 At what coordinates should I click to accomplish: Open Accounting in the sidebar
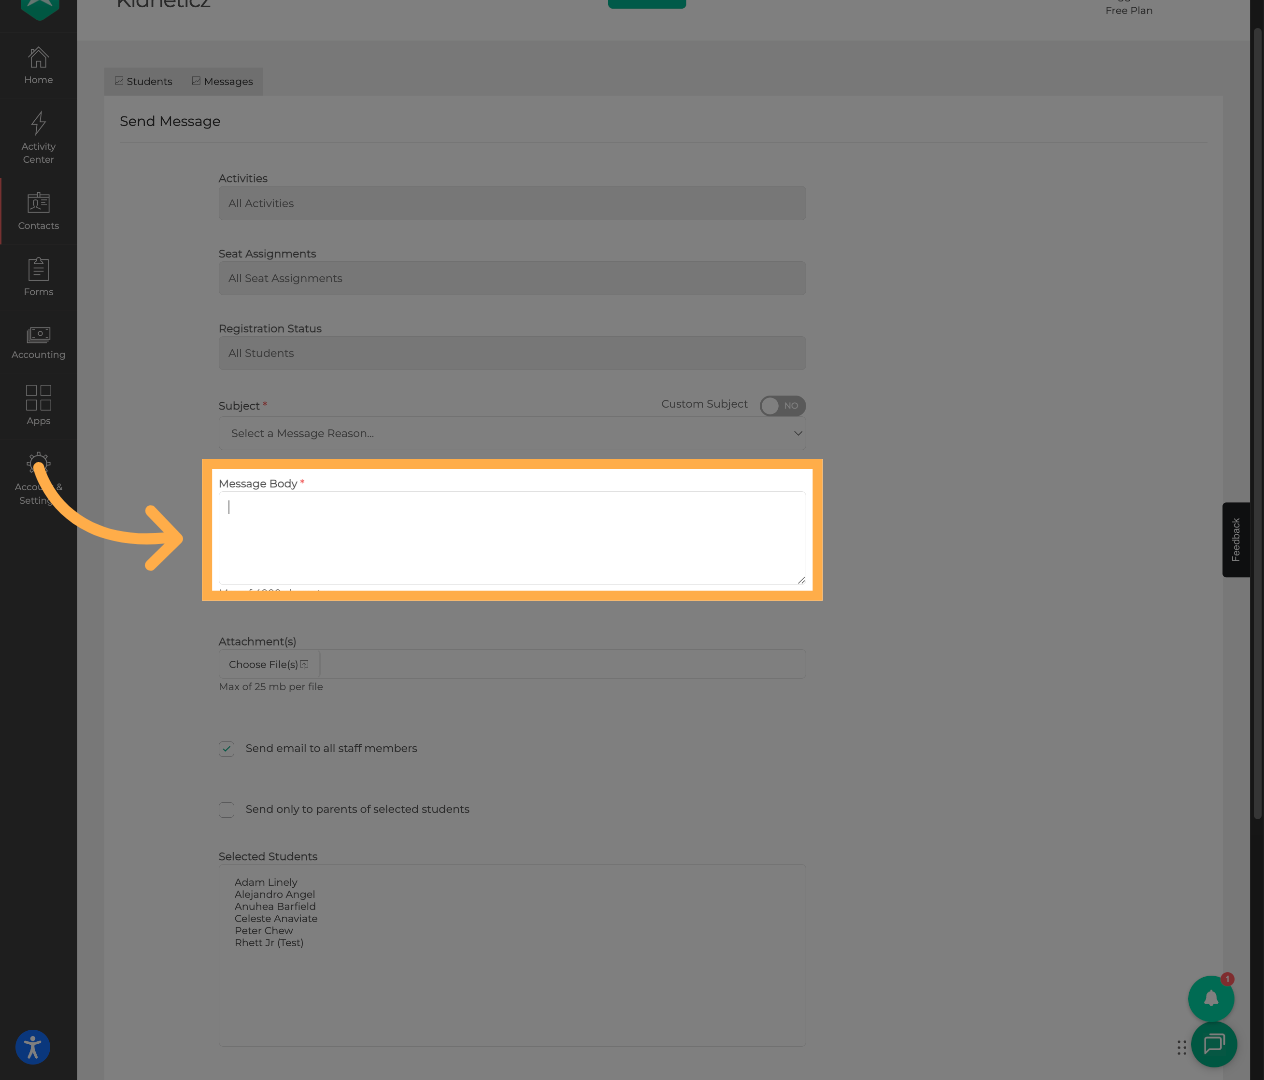point(38,342)
